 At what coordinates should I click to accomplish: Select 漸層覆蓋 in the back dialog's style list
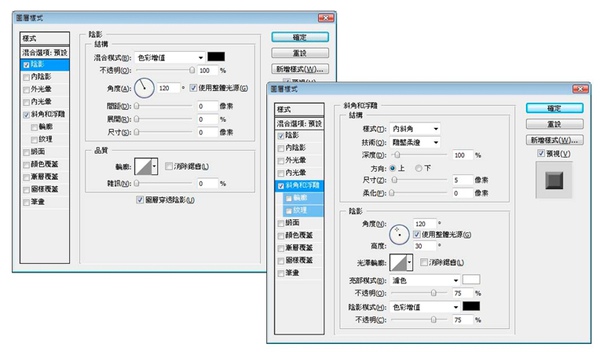pyautogui.click(x=44, y=176)
